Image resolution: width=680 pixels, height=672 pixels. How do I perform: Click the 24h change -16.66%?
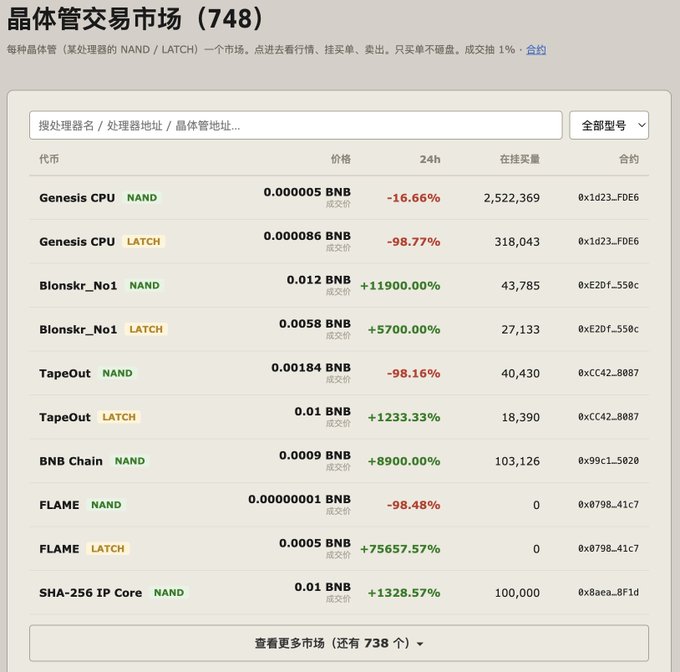[413, 198]
